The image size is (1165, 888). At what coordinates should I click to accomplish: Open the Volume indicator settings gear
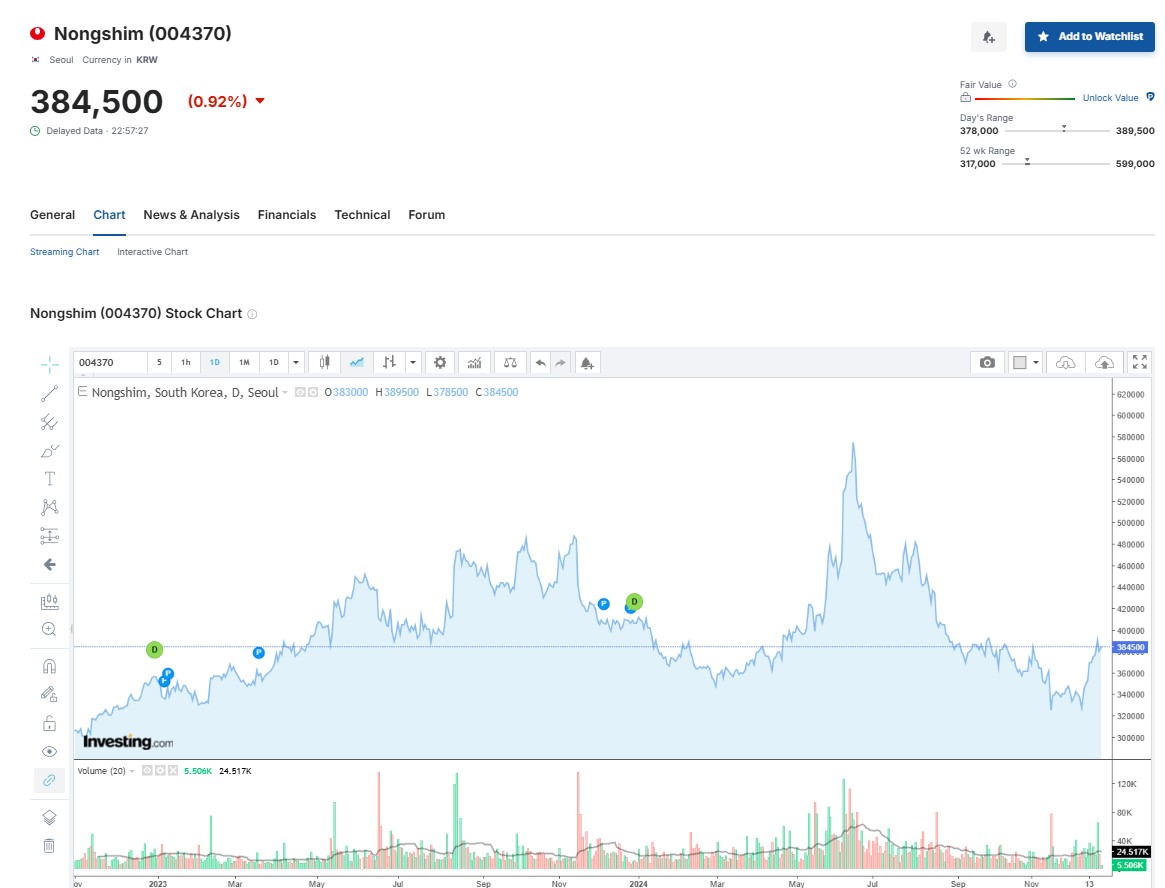coord(160,771)
